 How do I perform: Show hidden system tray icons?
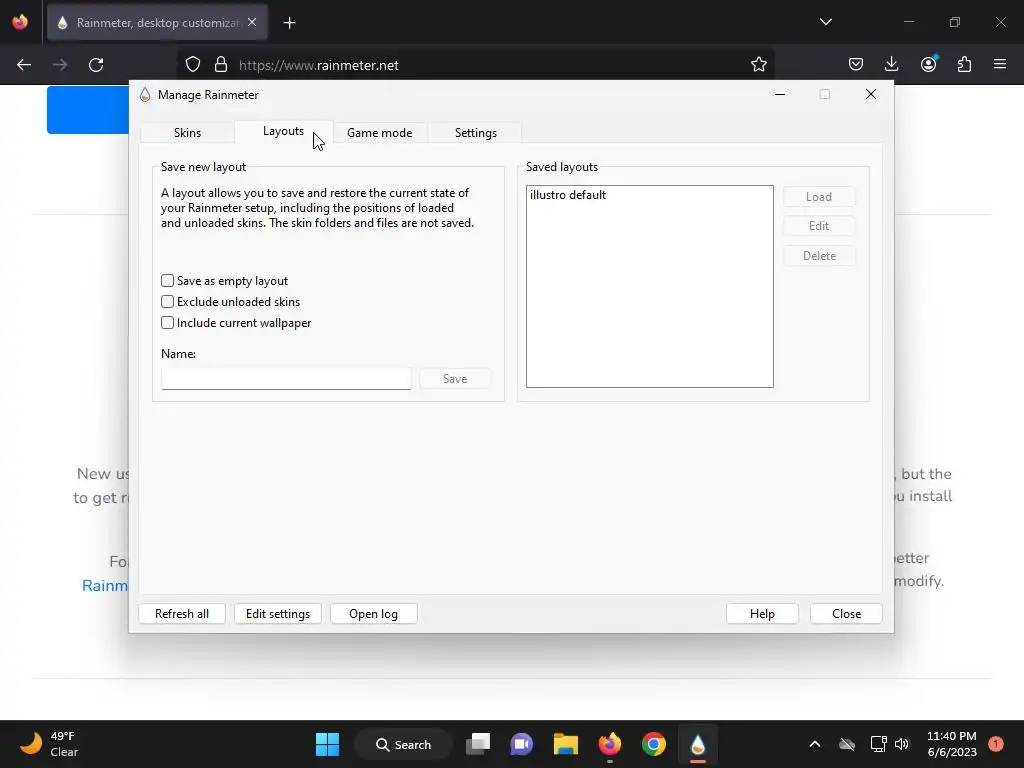[815, 744]
